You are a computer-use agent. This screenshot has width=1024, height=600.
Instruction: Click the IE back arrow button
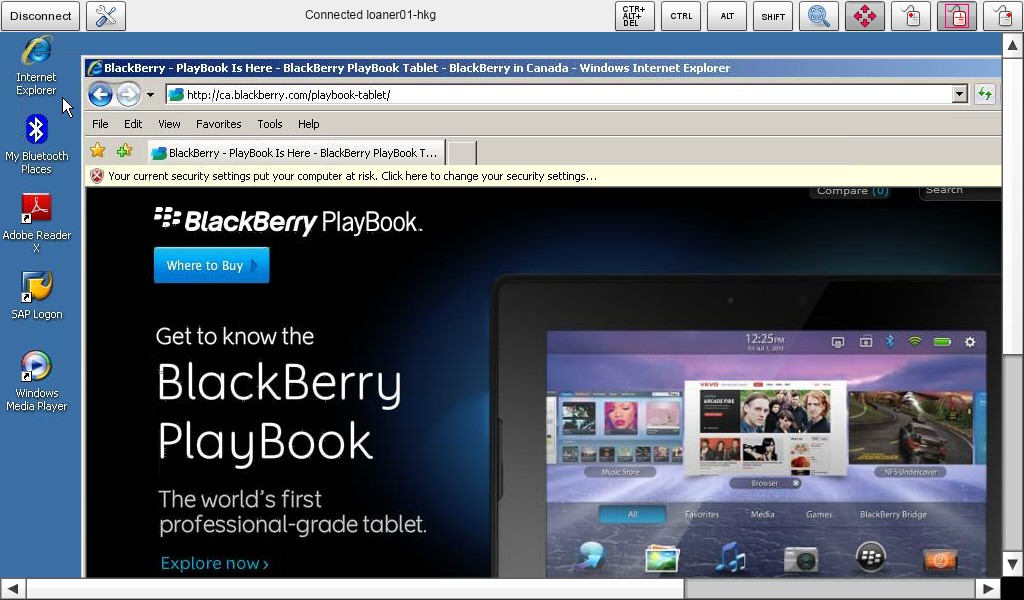click(100, 95)
